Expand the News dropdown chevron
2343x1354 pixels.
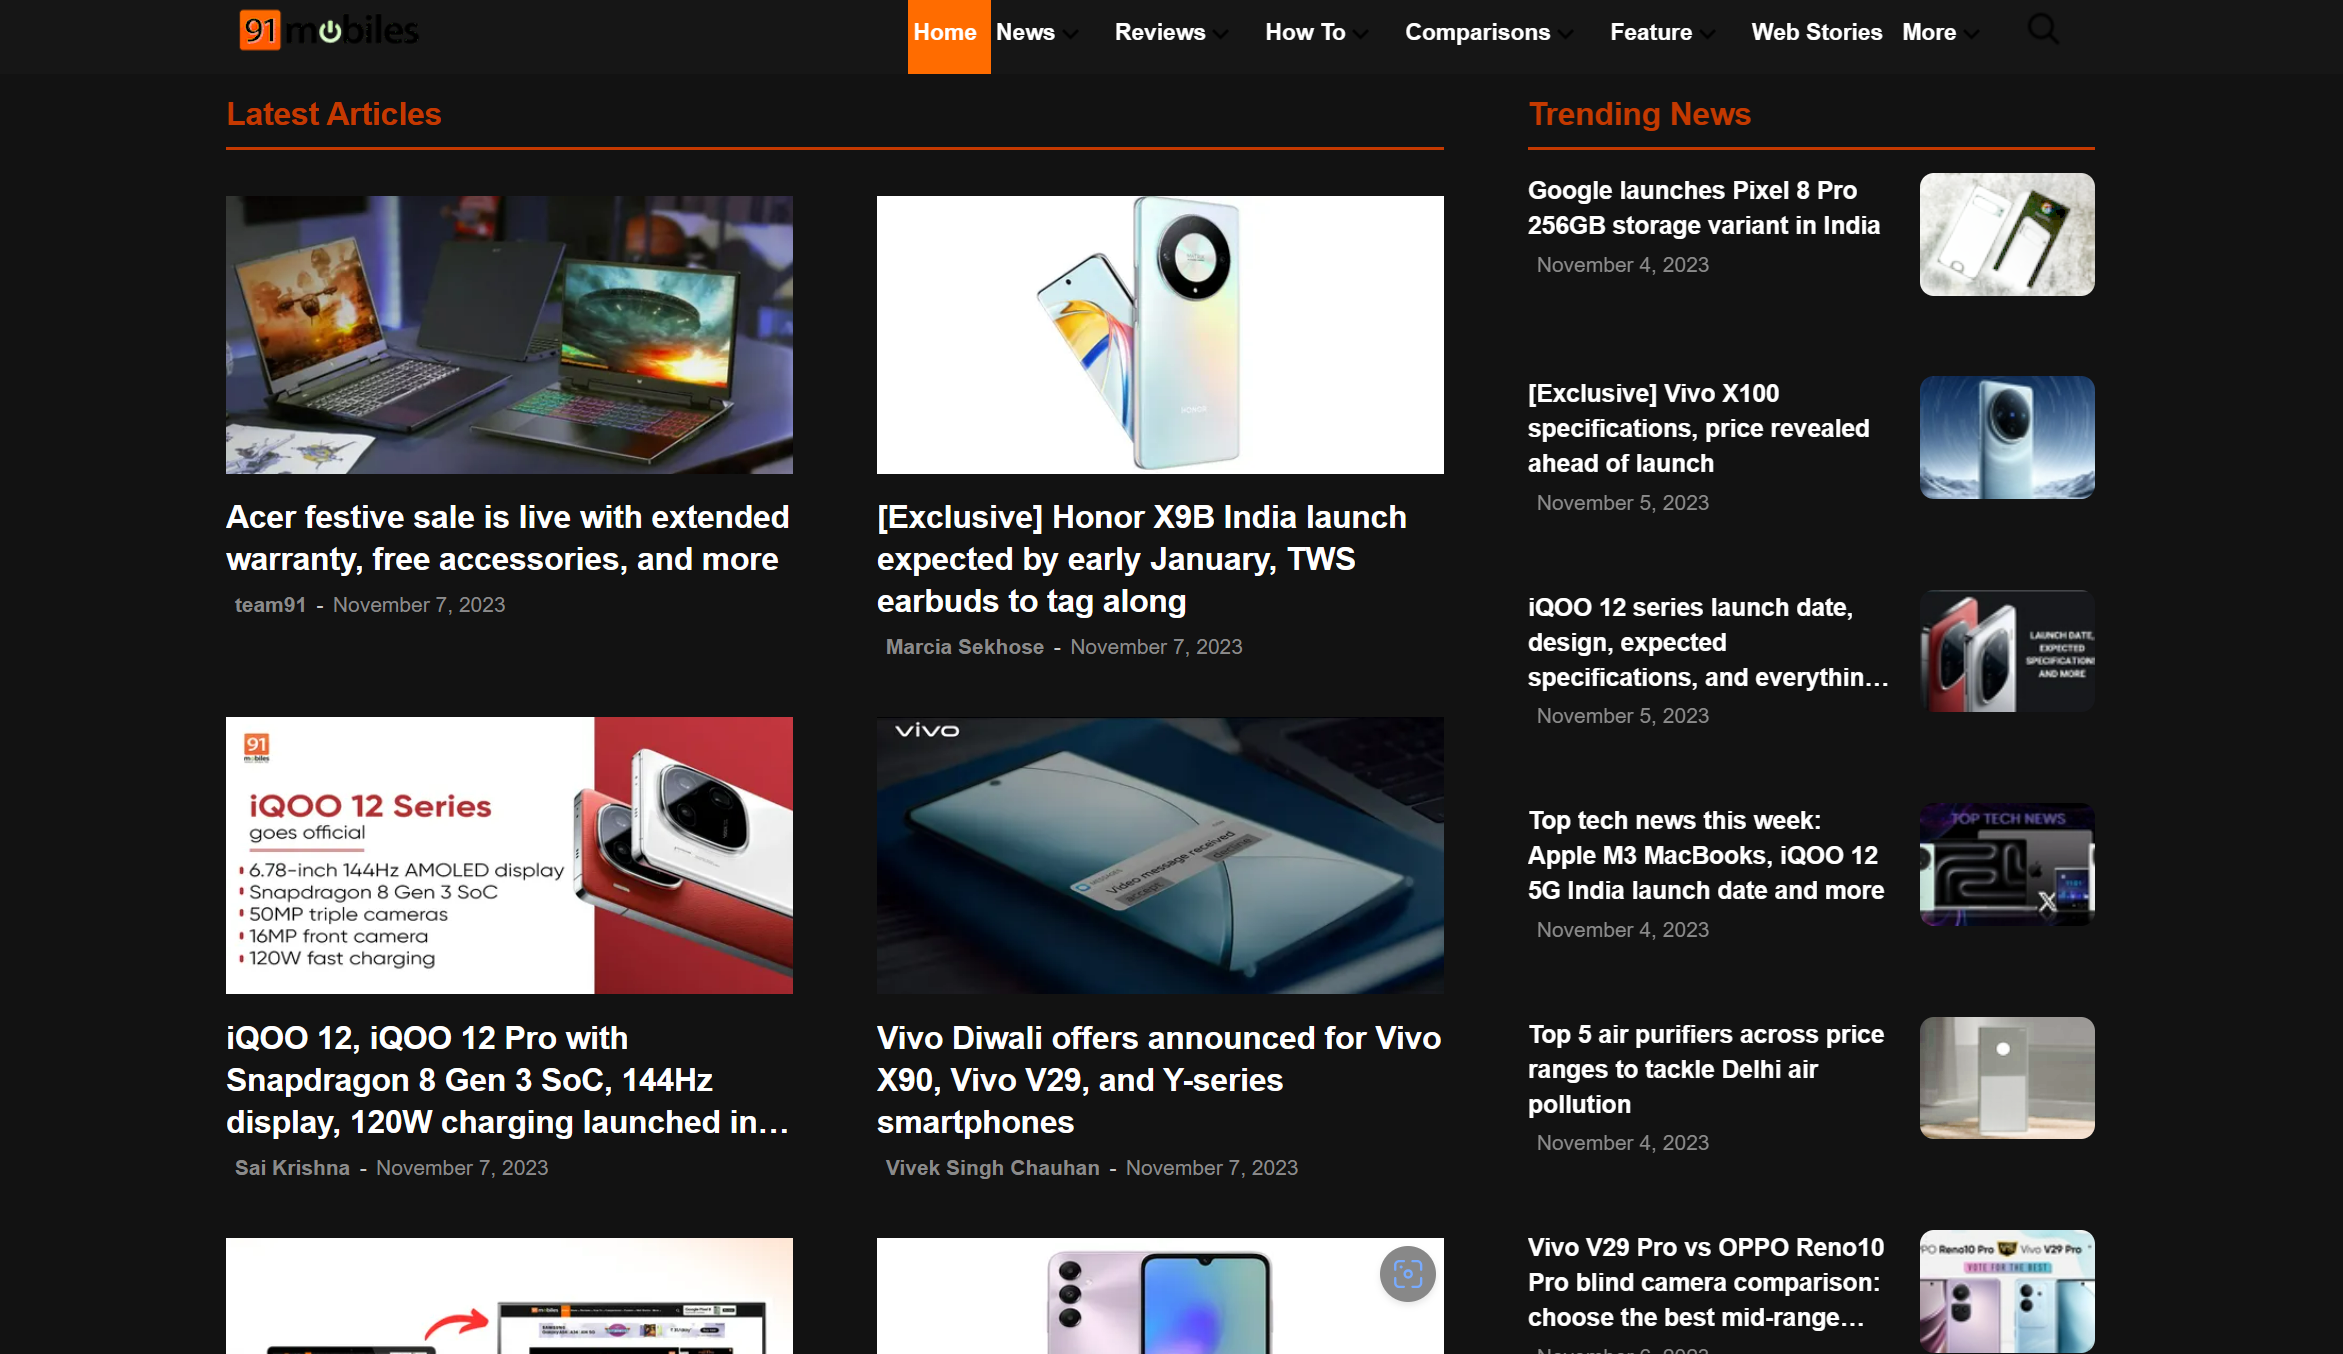[1071, 34]
